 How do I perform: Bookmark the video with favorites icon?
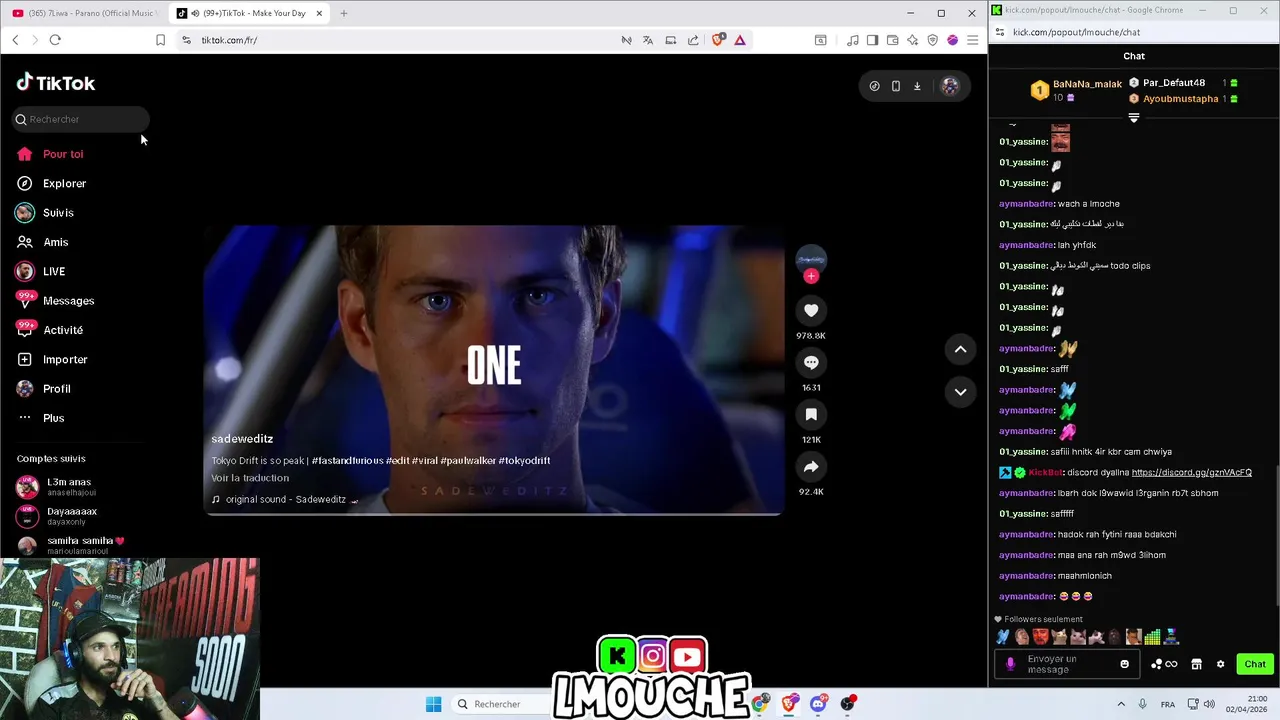point(811,414)
